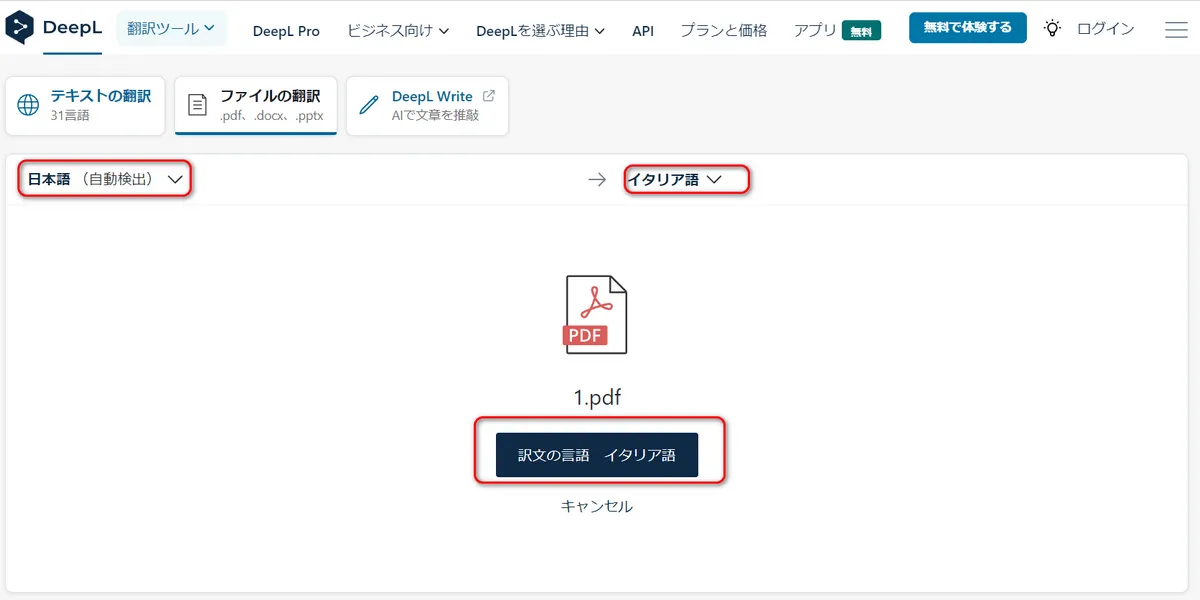Click the 1.pdf file name

[x=597, y=398]
